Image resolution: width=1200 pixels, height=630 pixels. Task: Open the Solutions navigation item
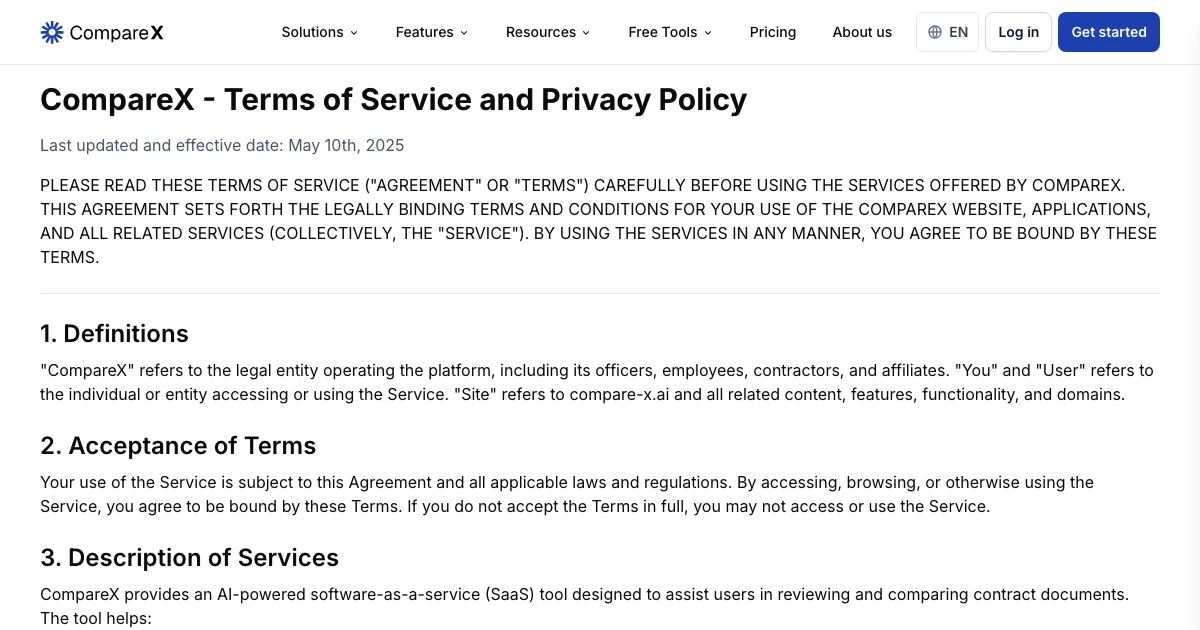click(320, 32)
